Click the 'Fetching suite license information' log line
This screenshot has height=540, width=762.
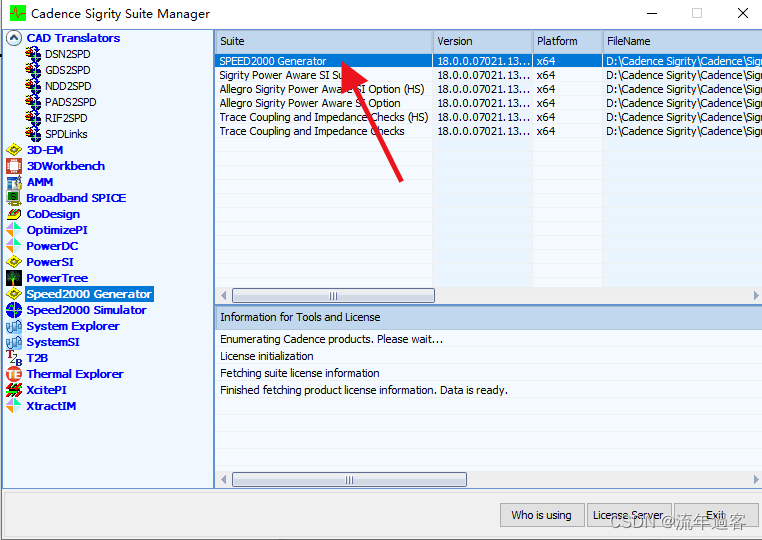(x=300, y=373)
